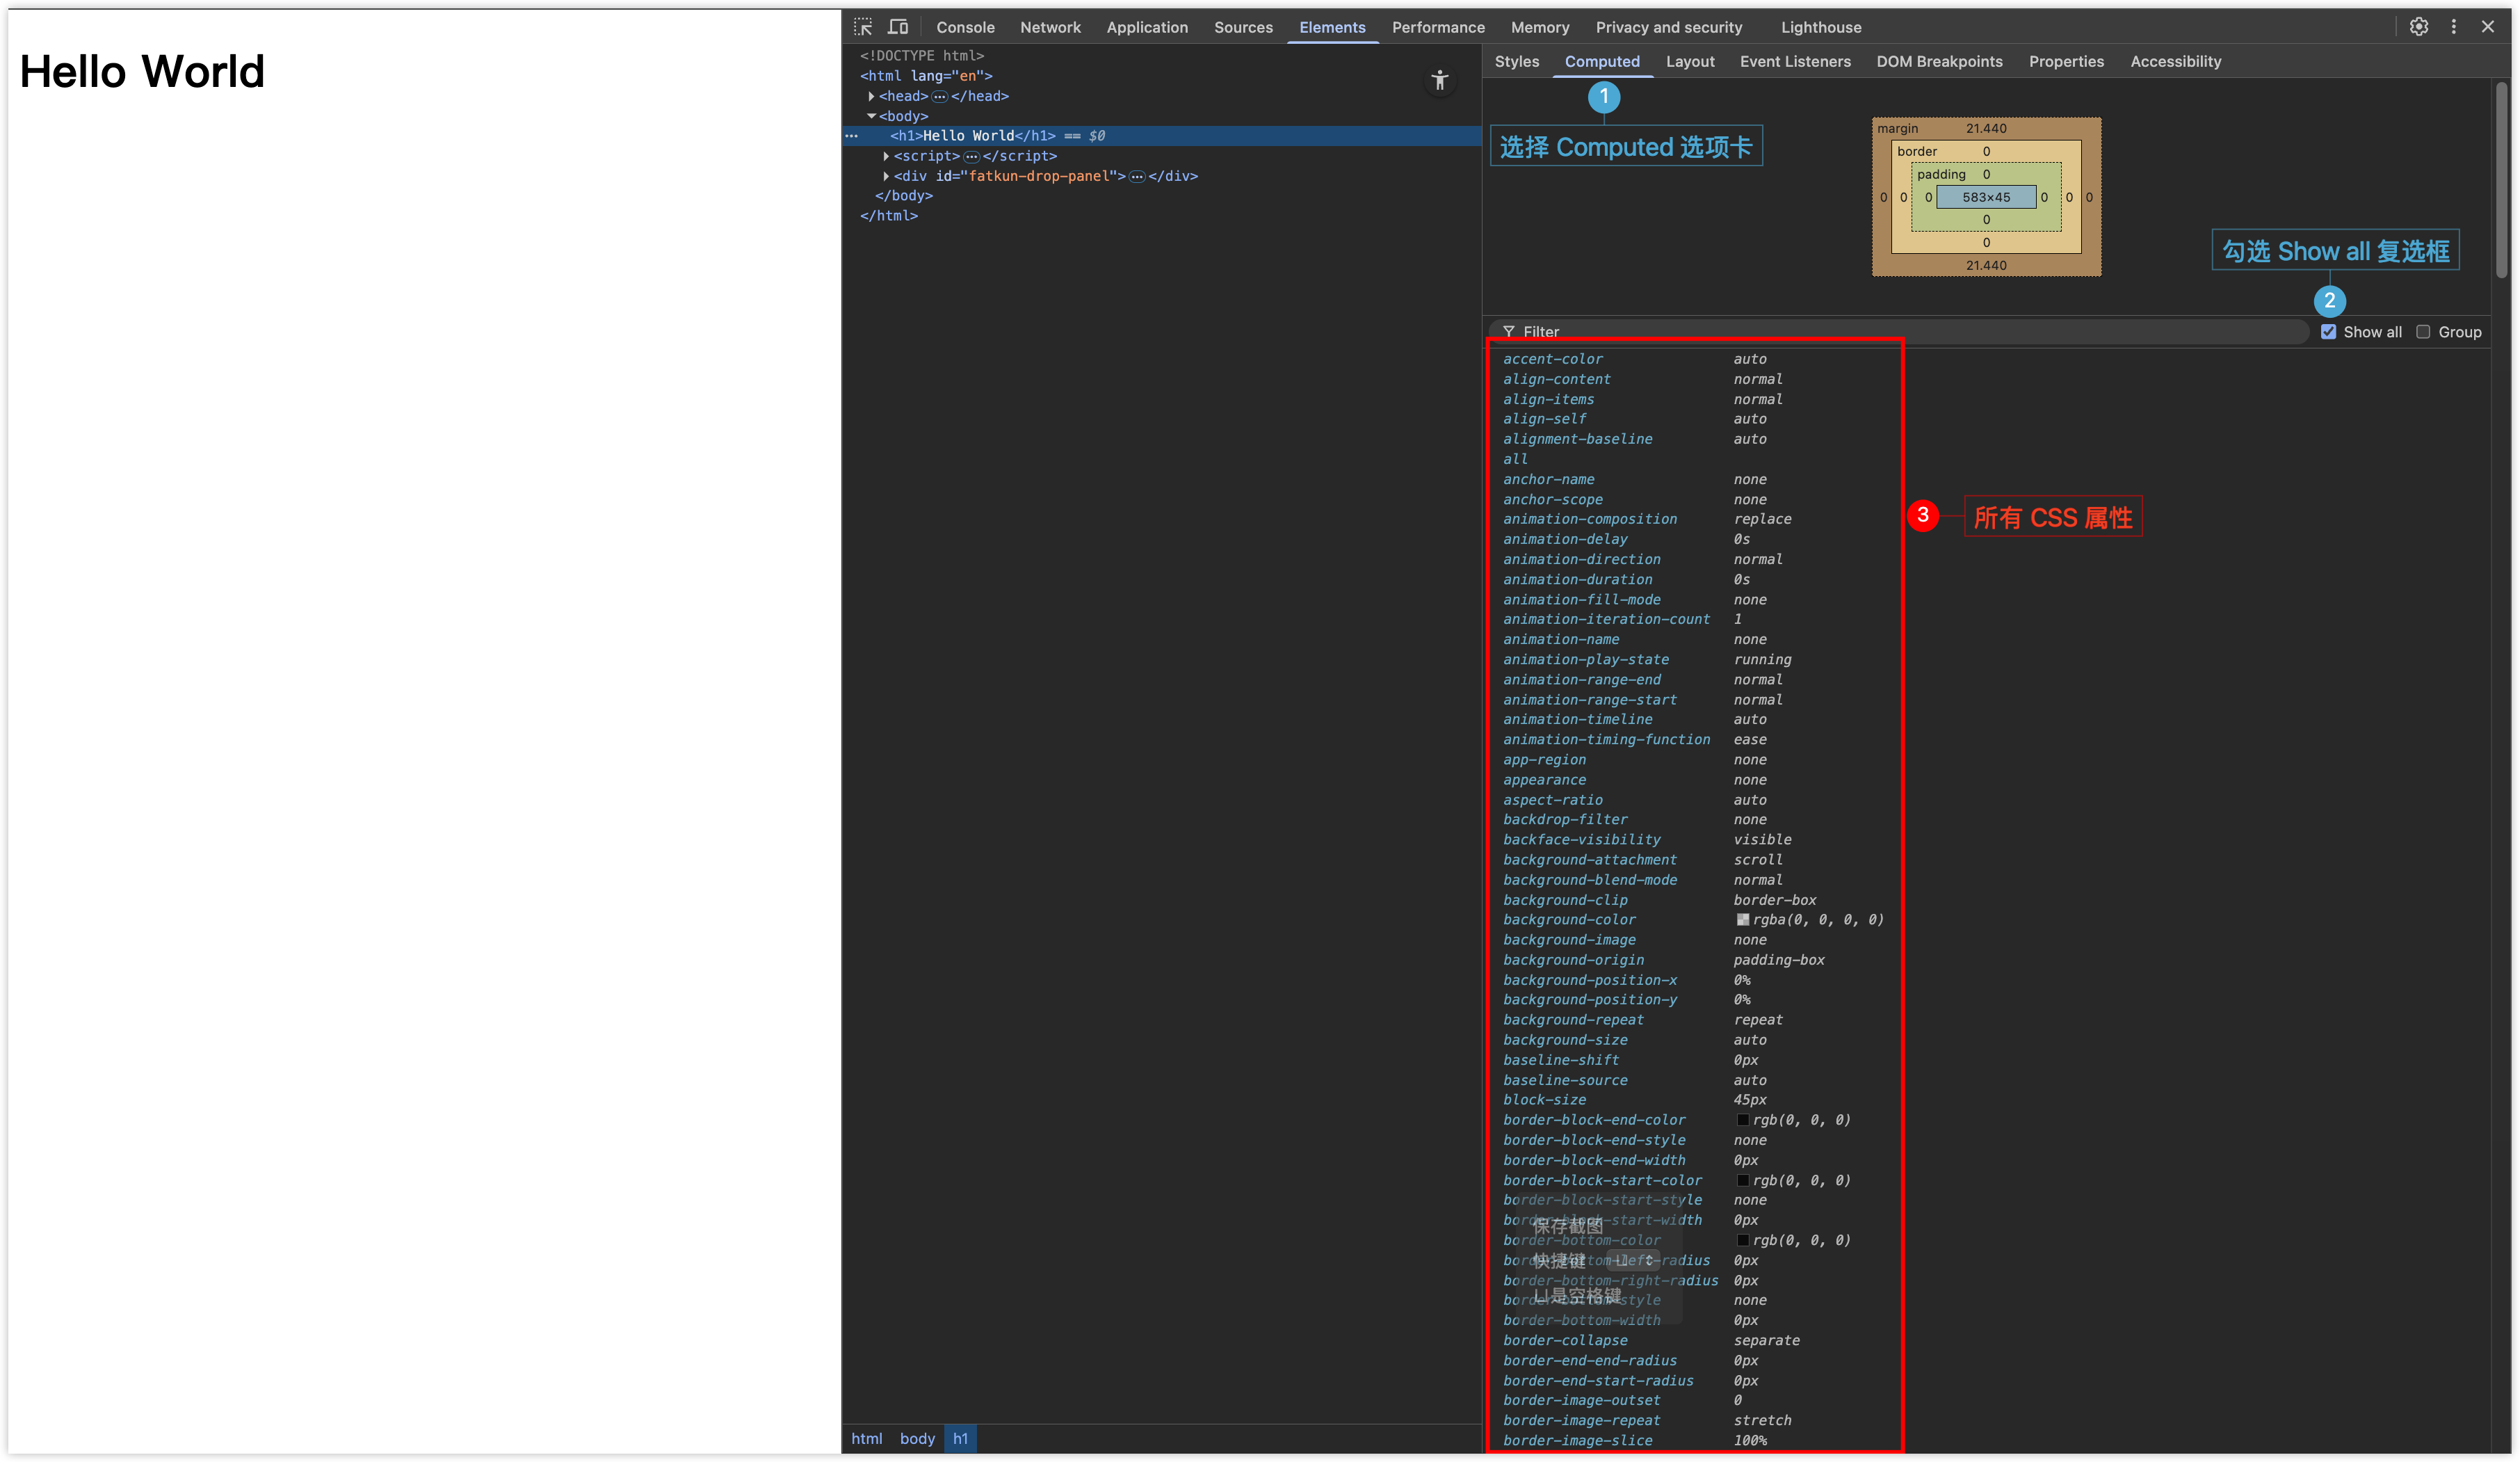Click the background-color property name
Viewport: 2520px width, 1462px height.
click(x=1569, y=920)
